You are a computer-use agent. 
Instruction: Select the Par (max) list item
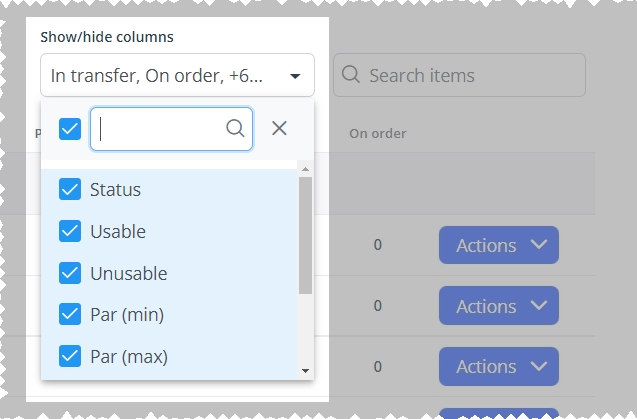point(169,356)
